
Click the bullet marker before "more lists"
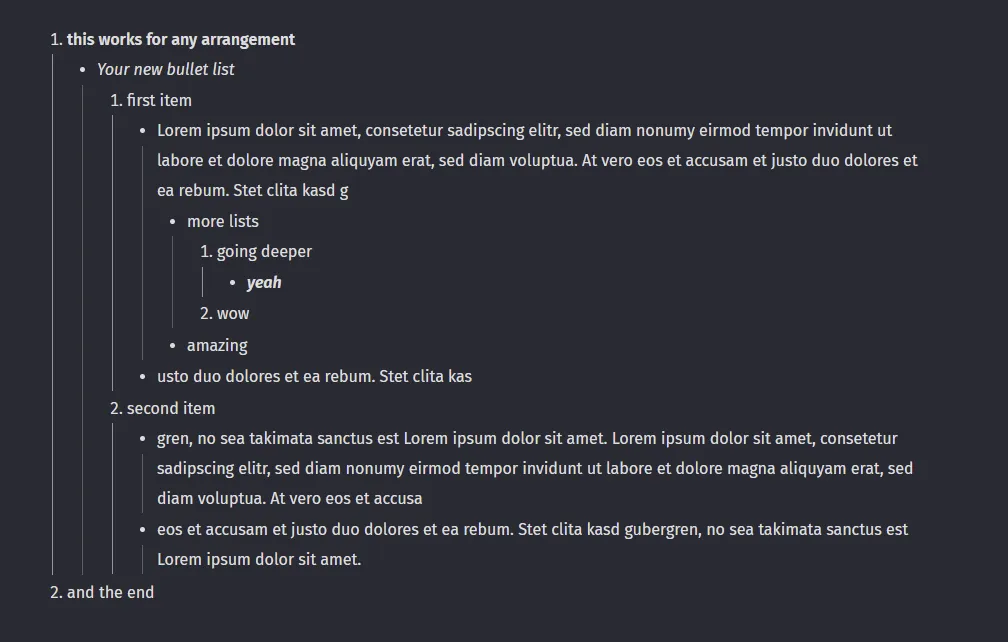[x=173, y=222]
